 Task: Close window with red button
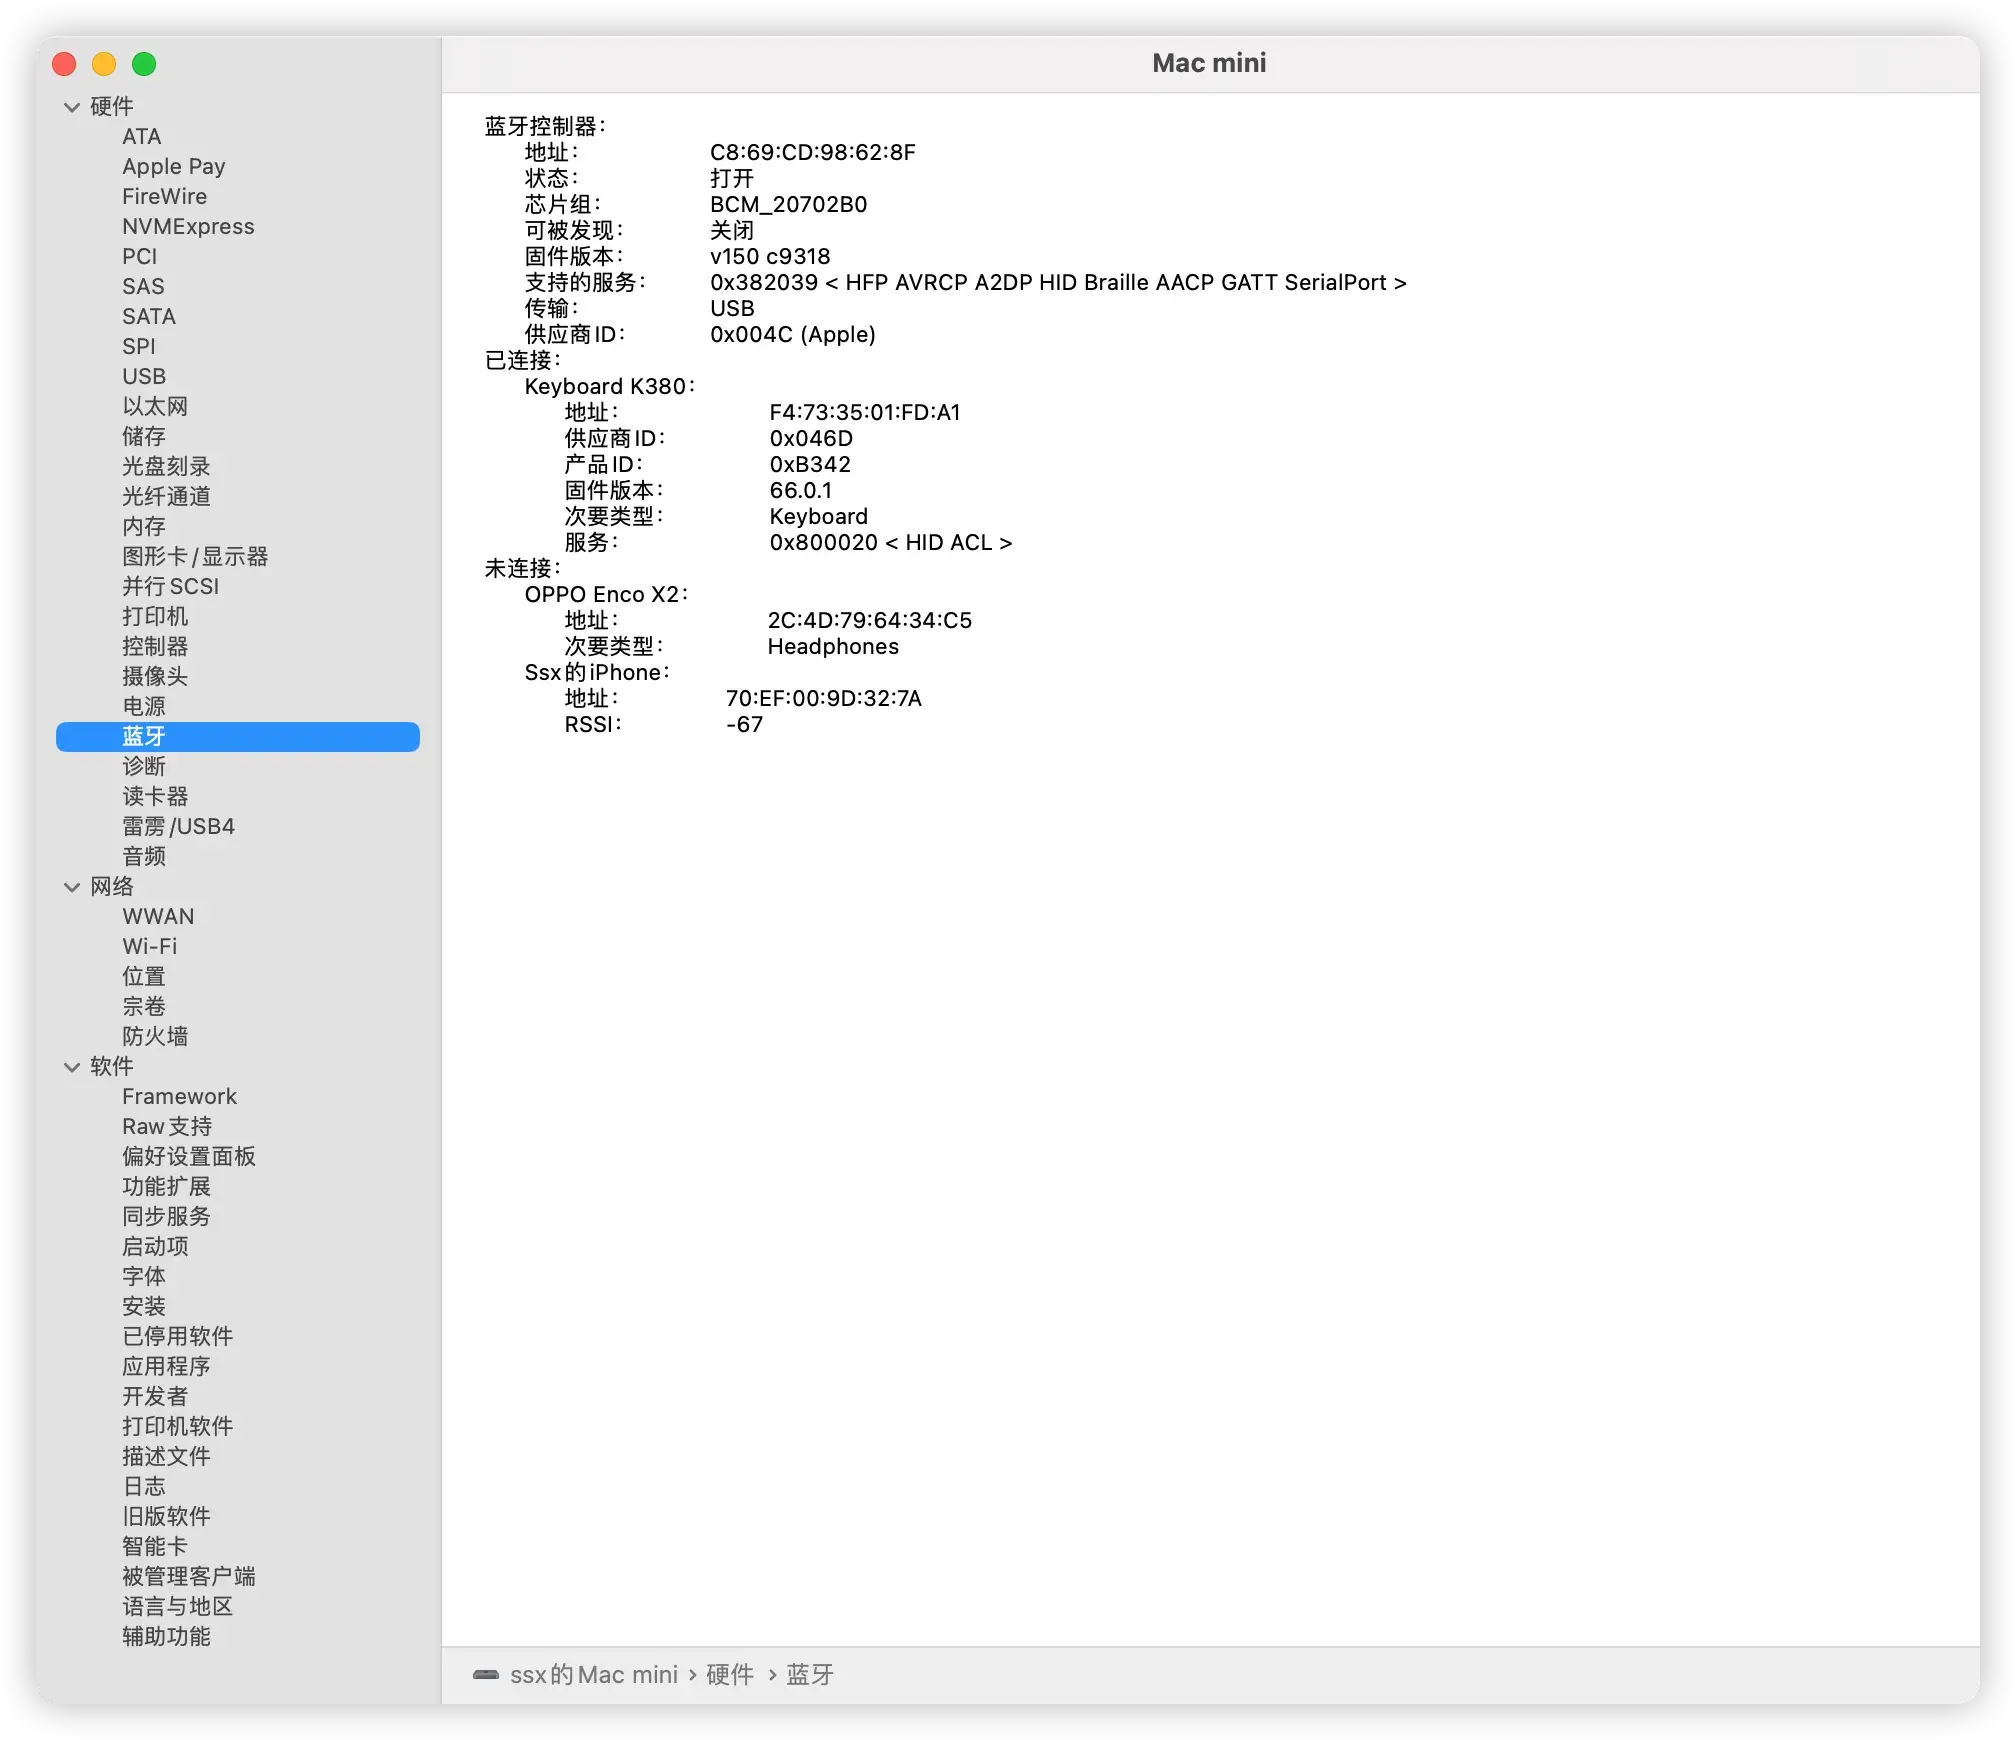point(64,64)
